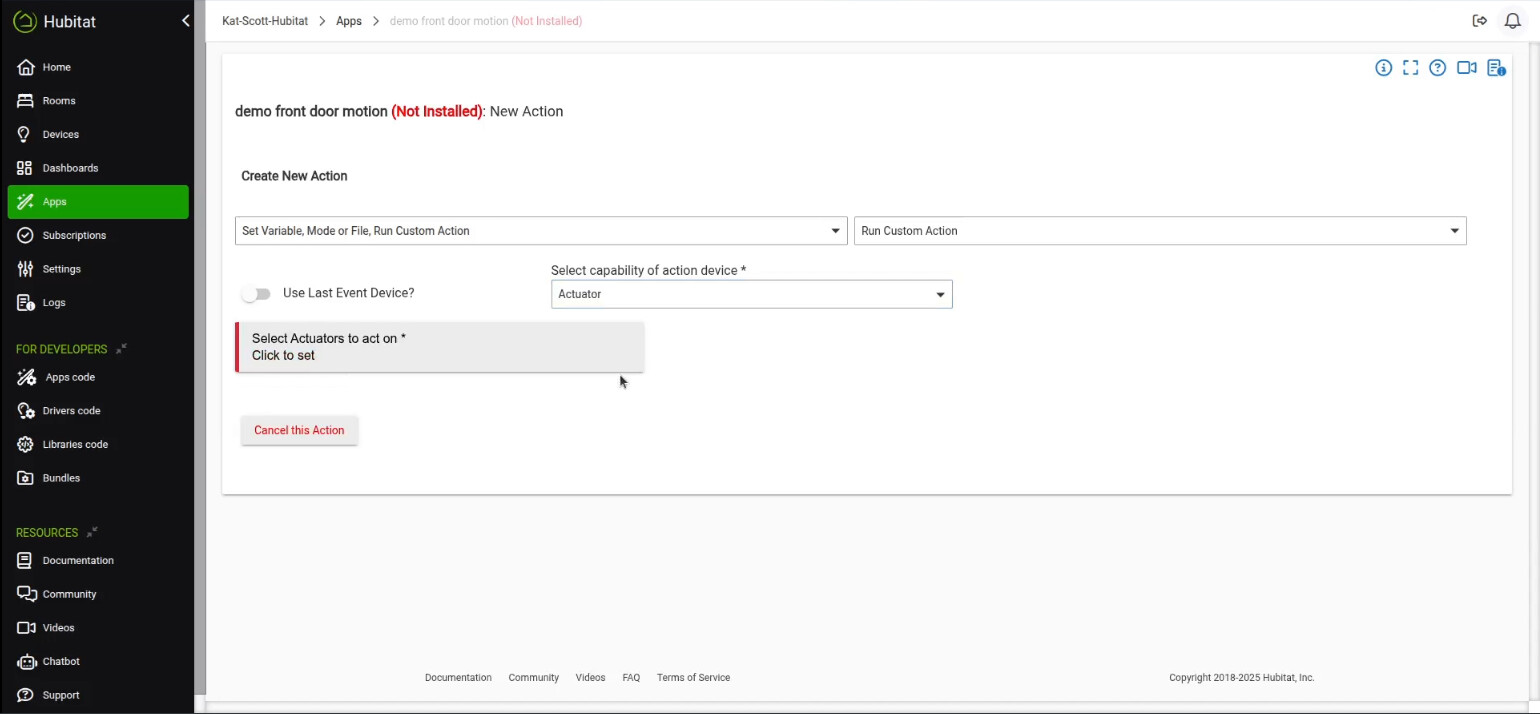Click the Copyright 2018-2025 Hubitat, Inc. text
The image size is (1540, 714).
pyautogui.click(x=1242, y=677)
